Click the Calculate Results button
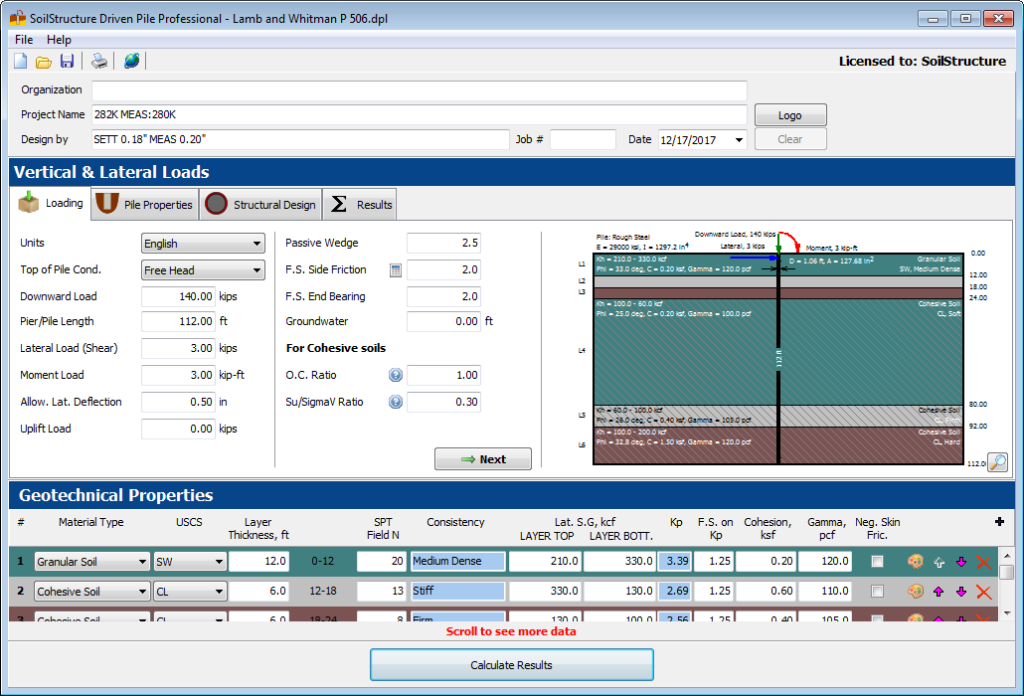This screenshot has height=696, width=1024. pyautogui.click(x=511, y=665)
